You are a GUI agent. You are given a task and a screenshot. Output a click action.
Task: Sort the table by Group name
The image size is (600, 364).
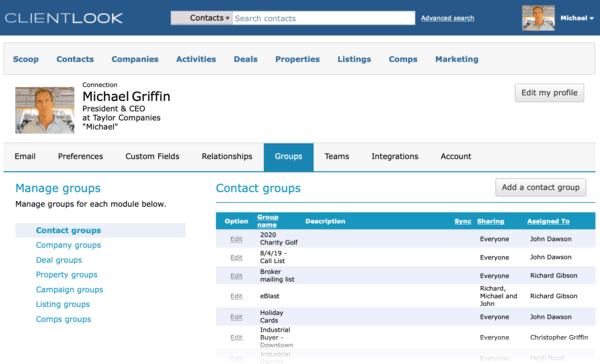point(267,221)
